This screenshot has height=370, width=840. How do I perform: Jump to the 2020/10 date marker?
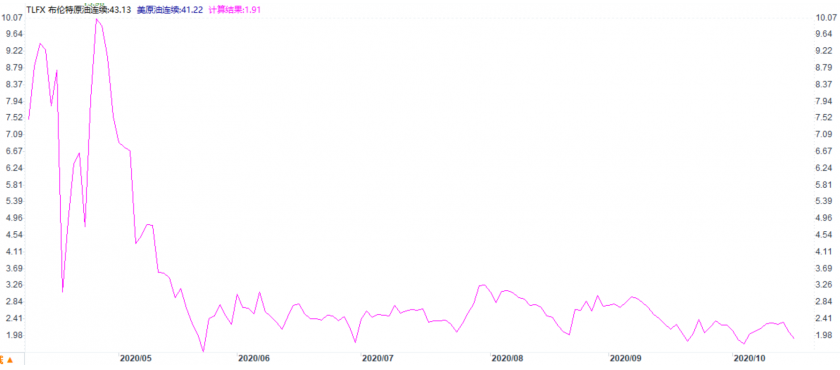(749, 357)
